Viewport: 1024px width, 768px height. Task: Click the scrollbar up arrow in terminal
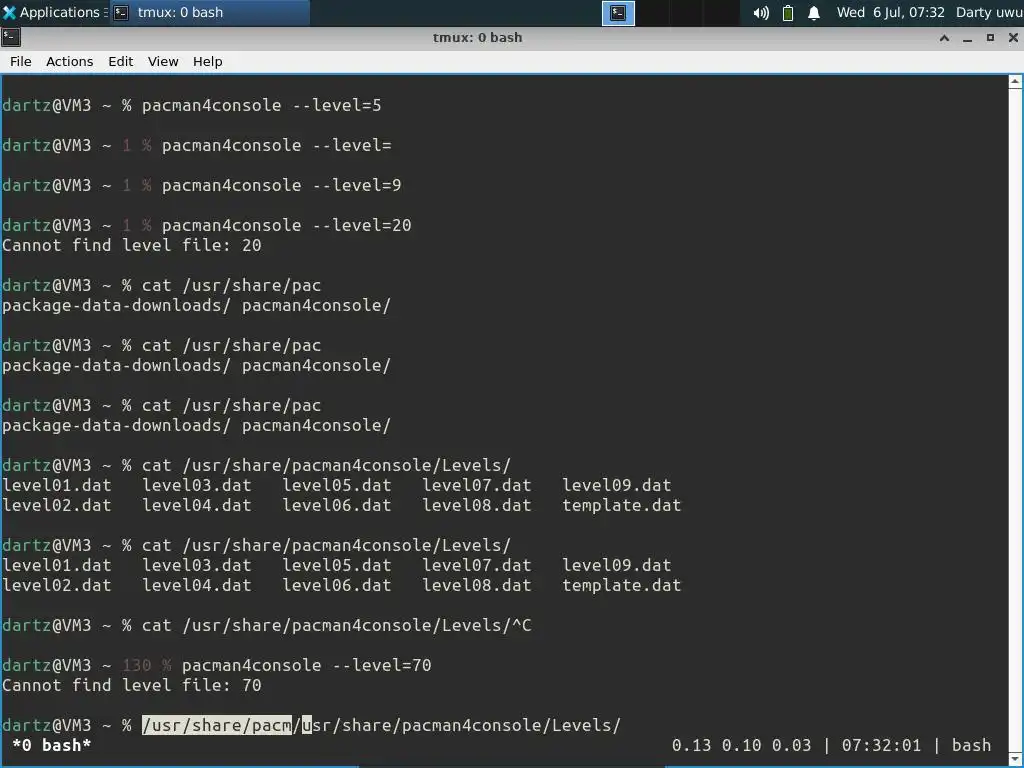point(1015,82)
